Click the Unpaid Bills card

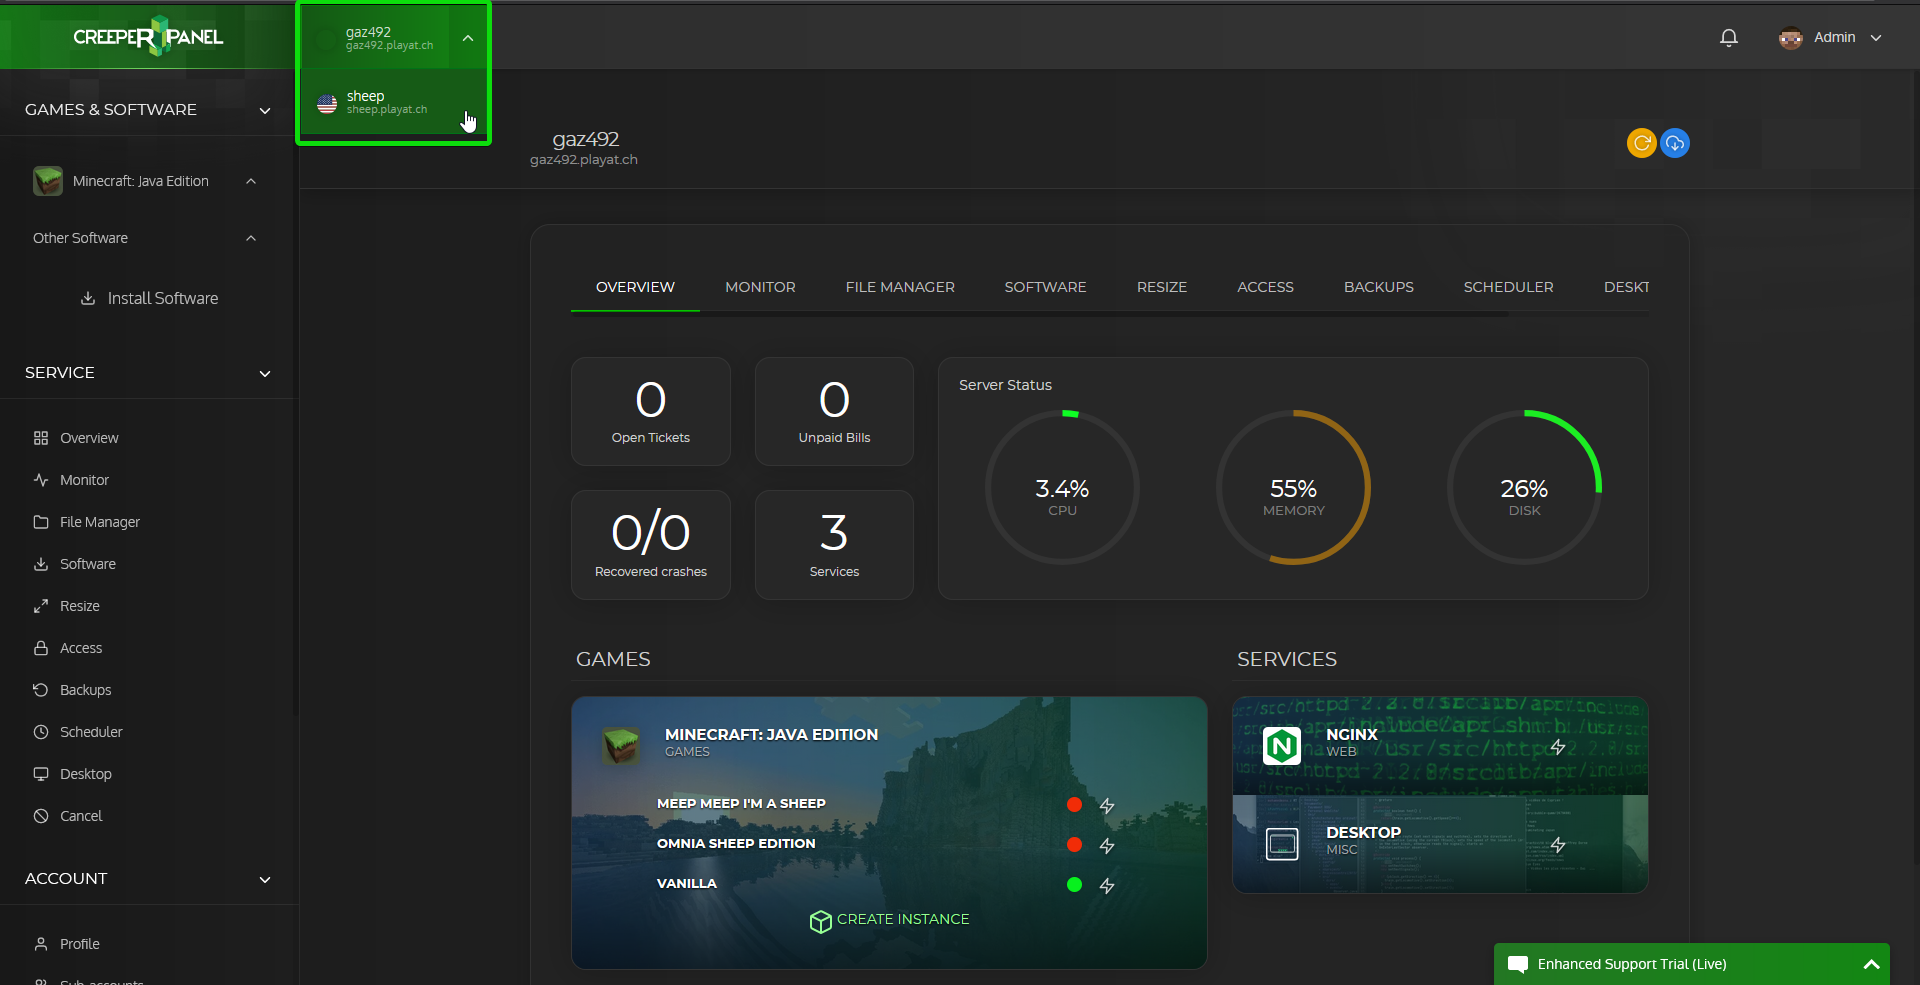pyautogui.click(x=834, y=411)
